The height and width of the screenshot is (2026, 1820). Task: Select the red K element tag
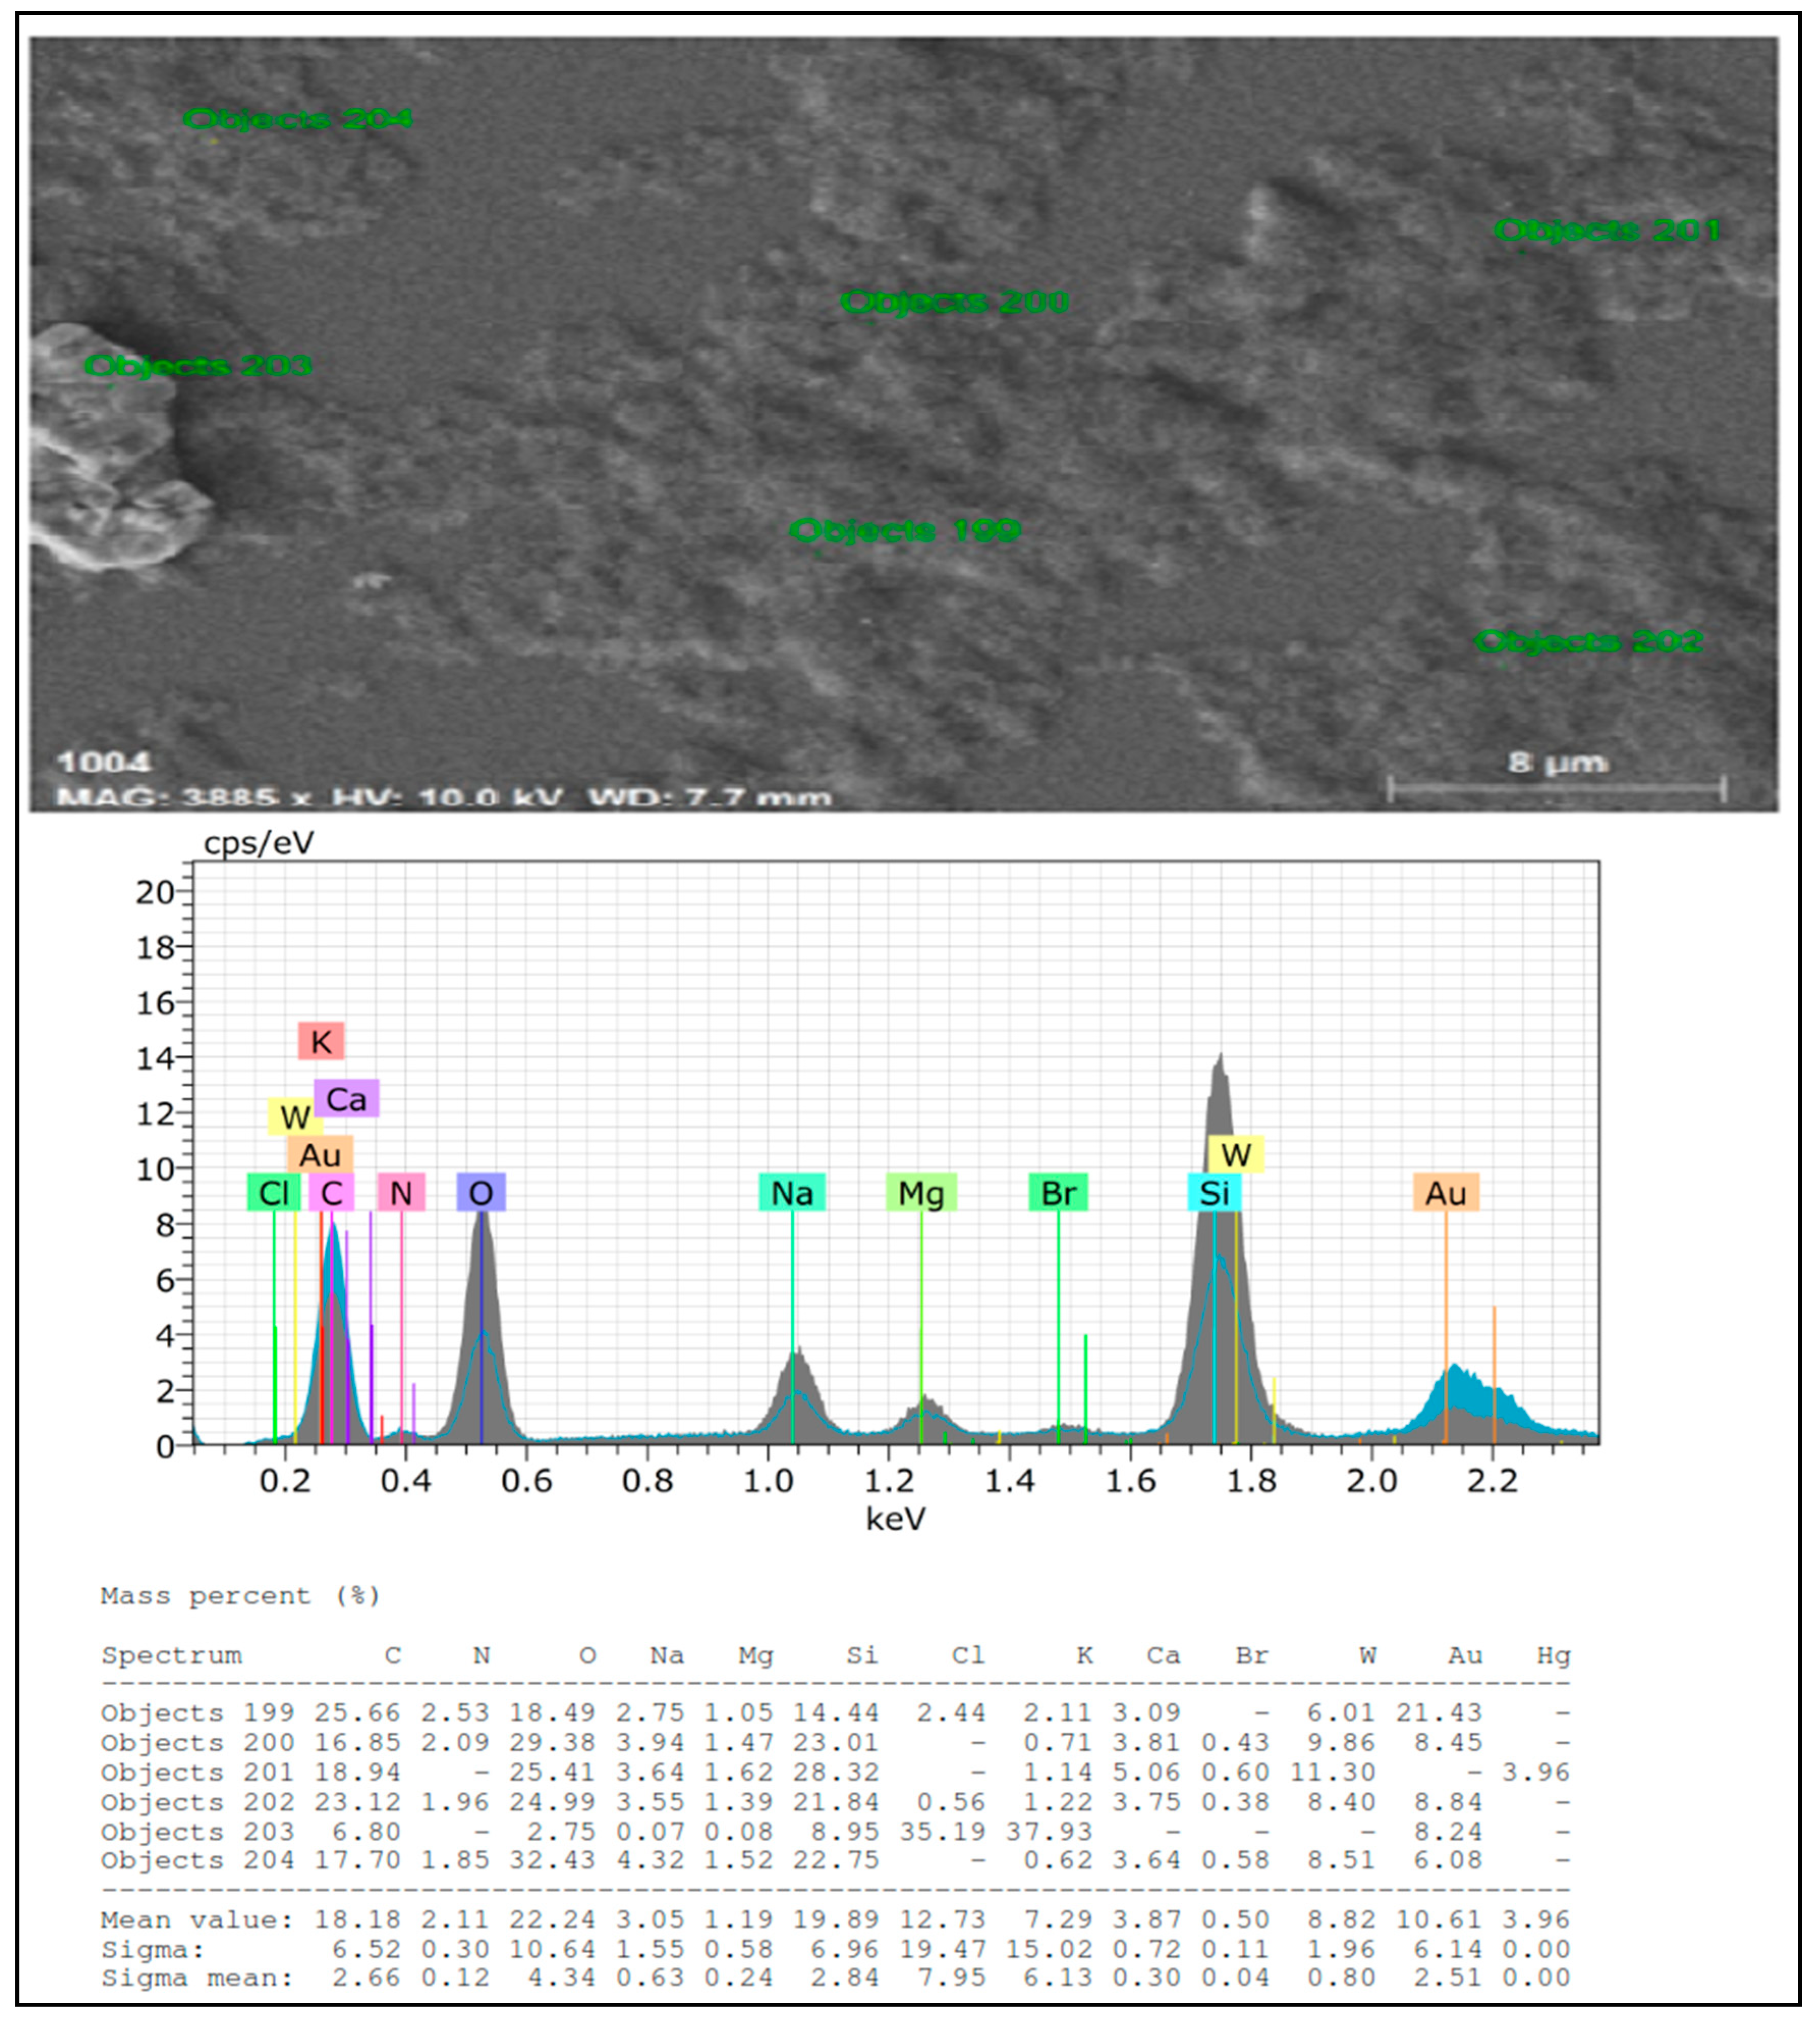[321, 1042]
